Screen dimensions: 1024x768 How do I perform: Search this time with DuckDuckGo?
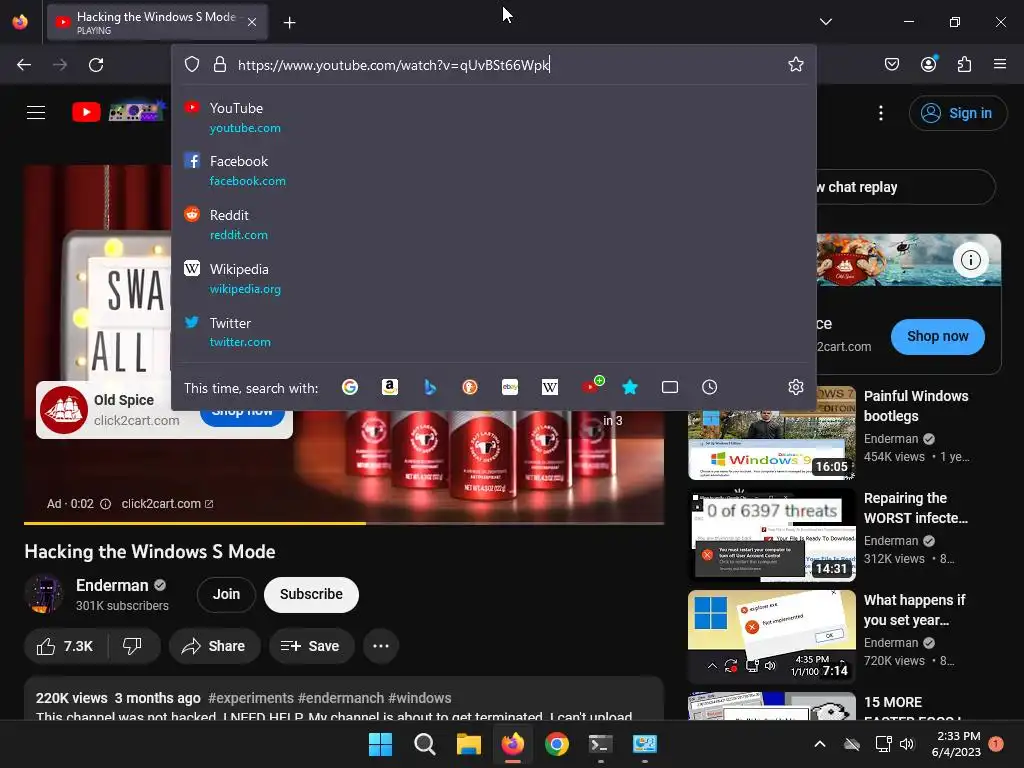pyautogui.click(x=470, y=387)
